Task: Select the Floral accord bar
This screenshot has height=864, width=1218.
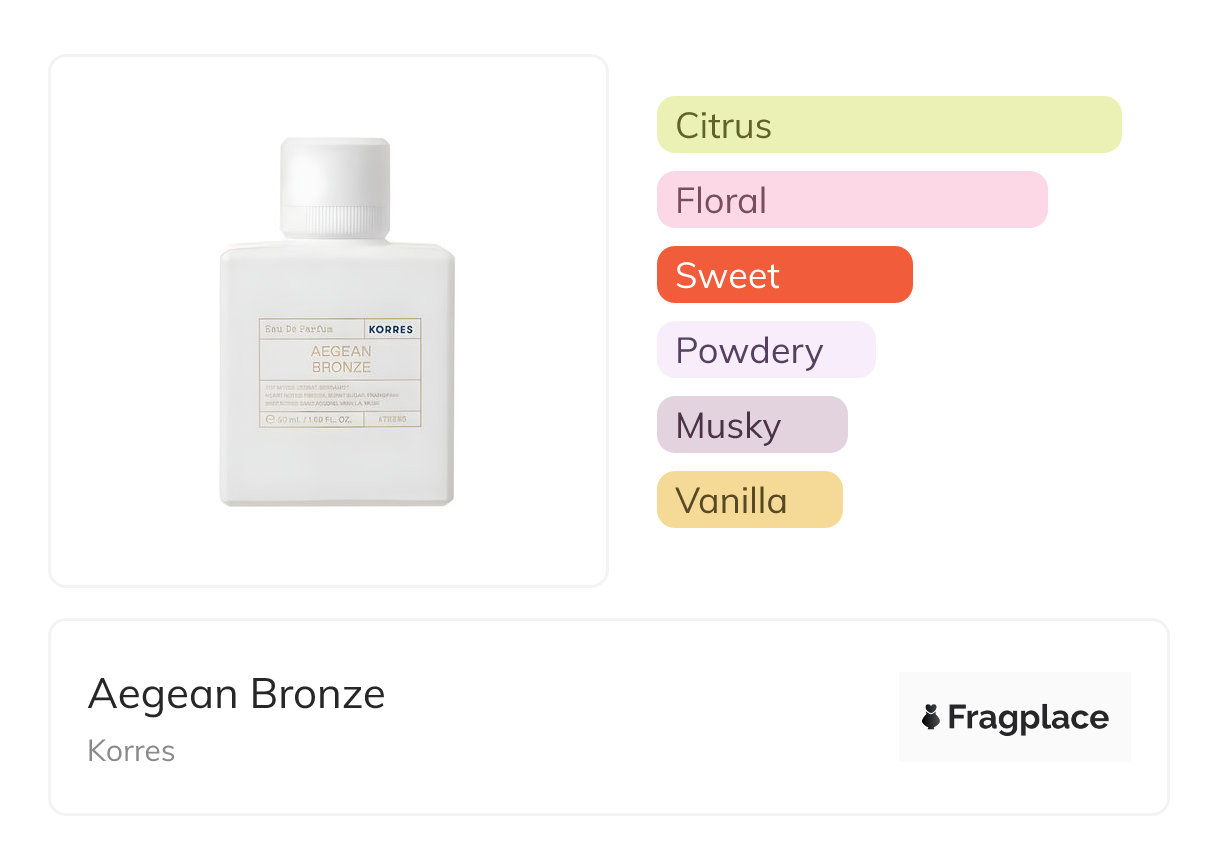Action: 851,200
